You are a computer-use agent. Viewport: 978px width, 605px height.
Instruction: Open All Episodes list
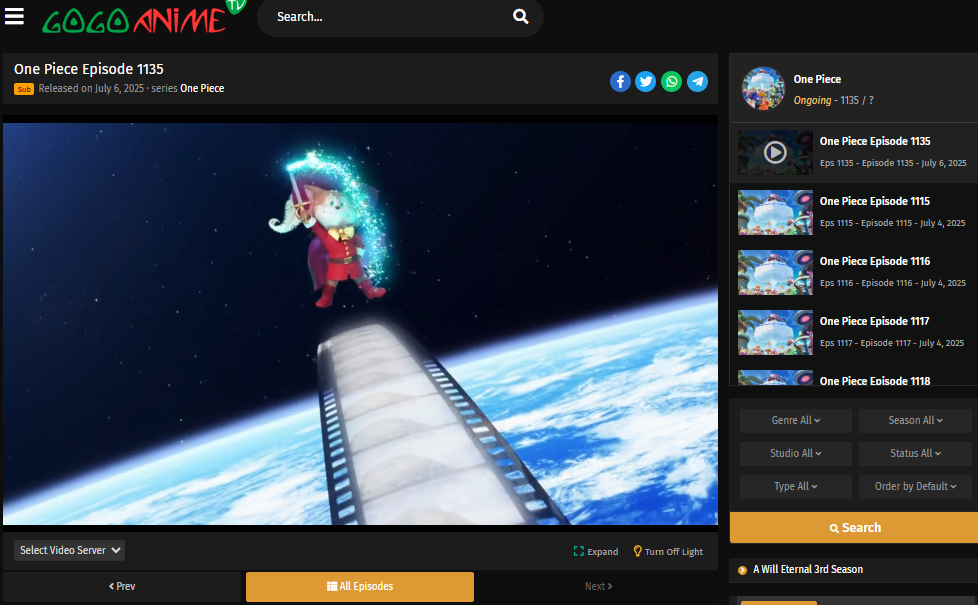(x=360, y=586)
